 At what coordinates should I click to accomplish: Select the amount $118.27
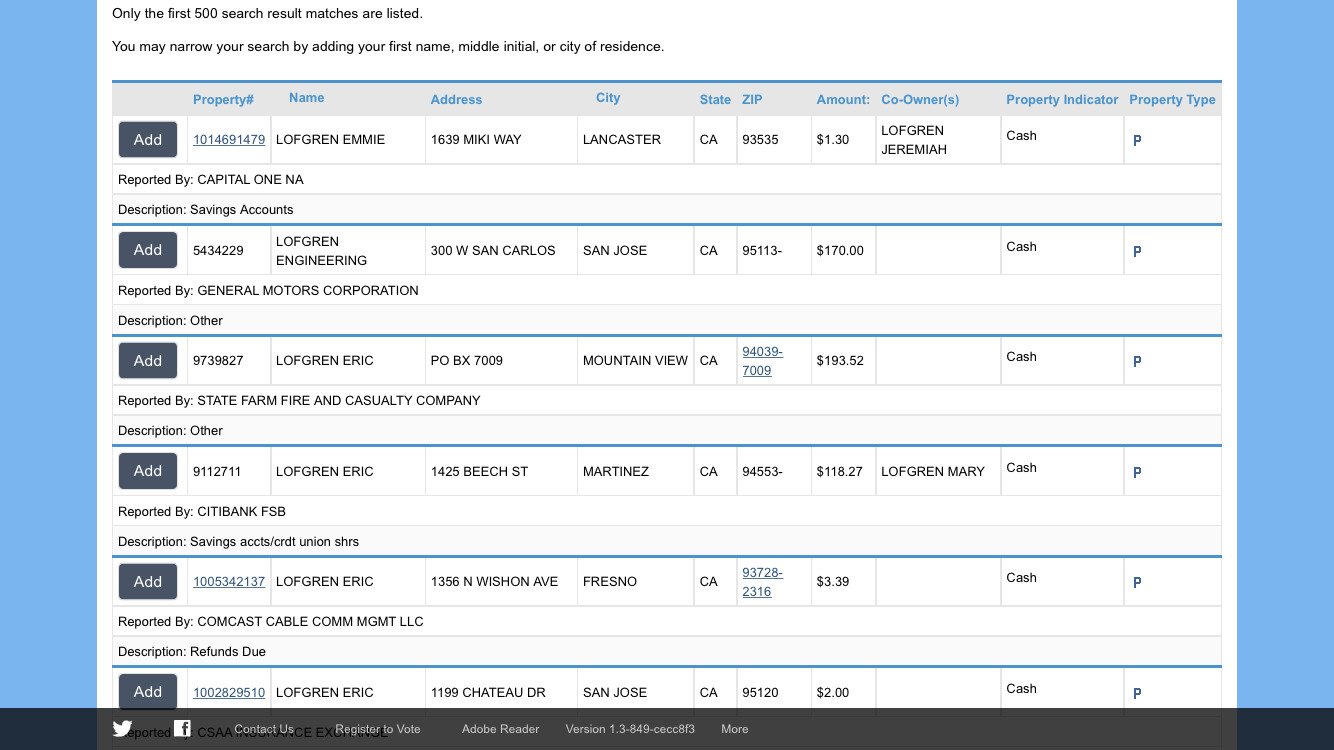click(x=840, y=472)
